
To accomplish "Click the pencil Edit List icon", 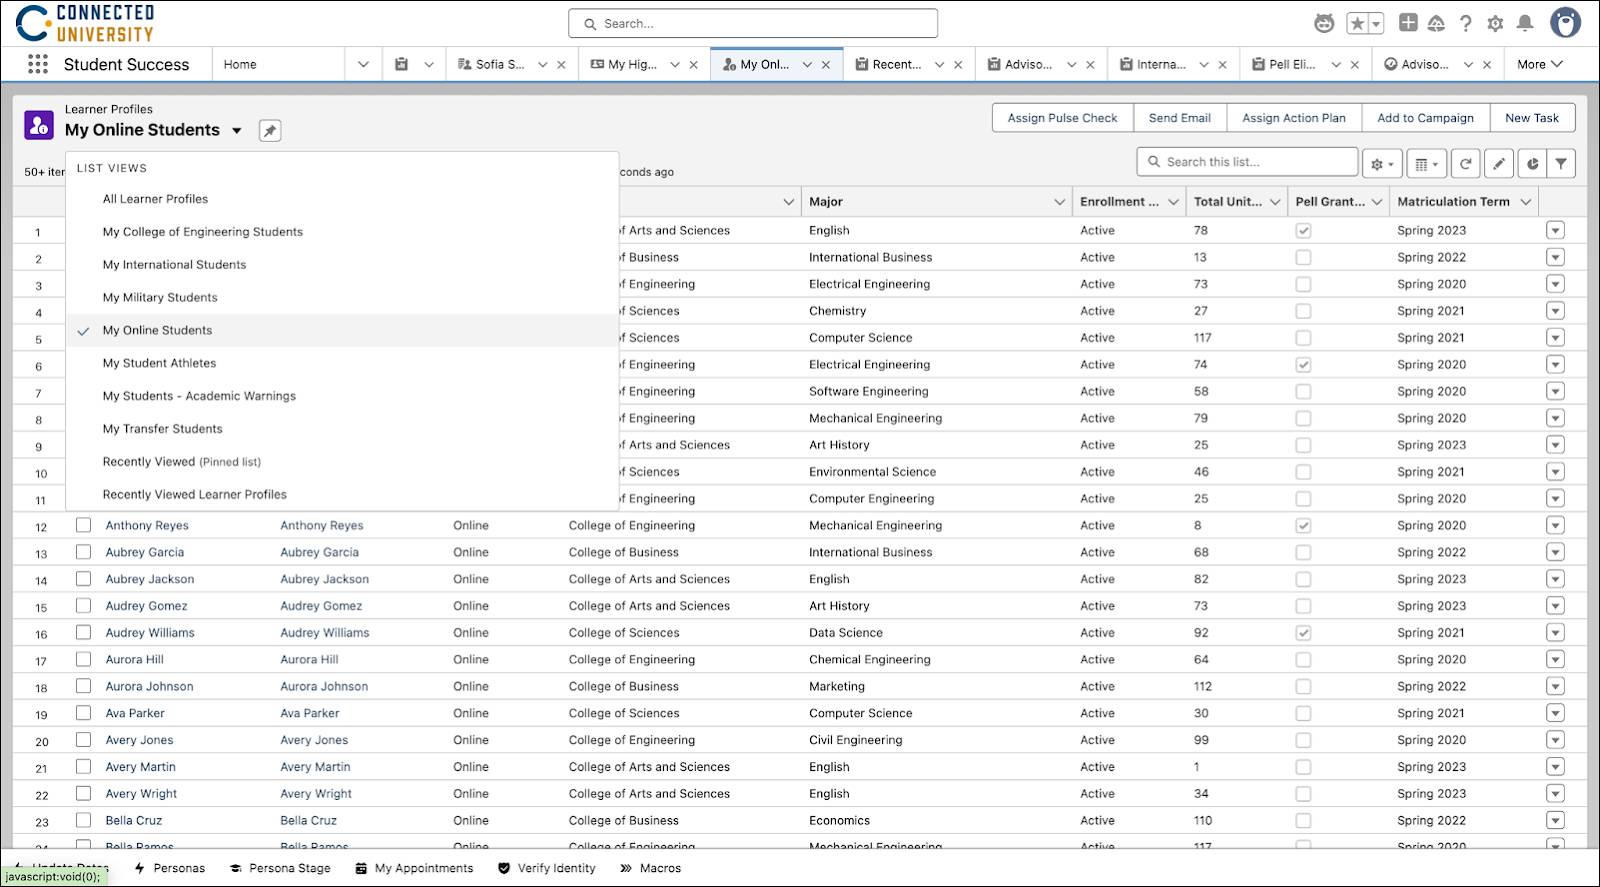I will click(1499, 164).
